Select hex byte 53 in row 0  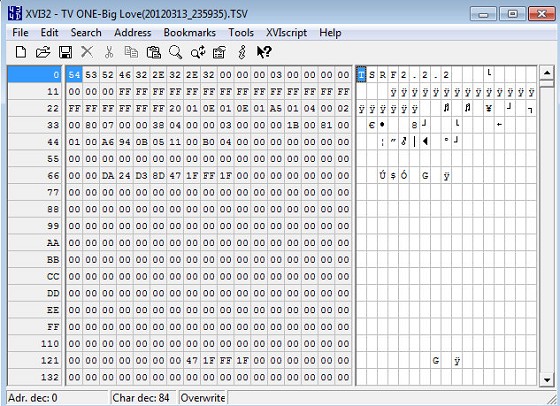tap(91, 75)
